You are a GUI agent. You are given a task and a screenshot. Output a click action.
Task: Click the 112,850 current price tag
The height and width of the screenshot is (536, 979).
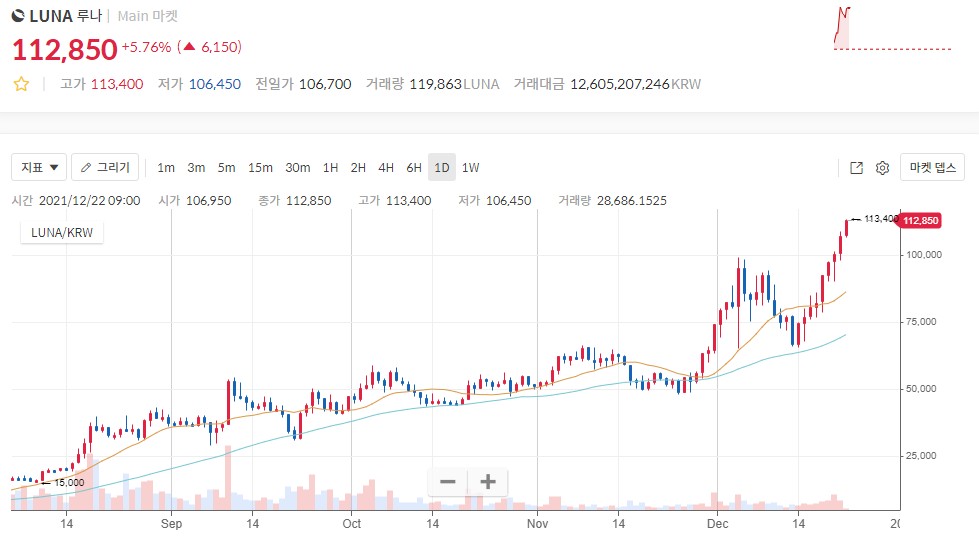919,221
